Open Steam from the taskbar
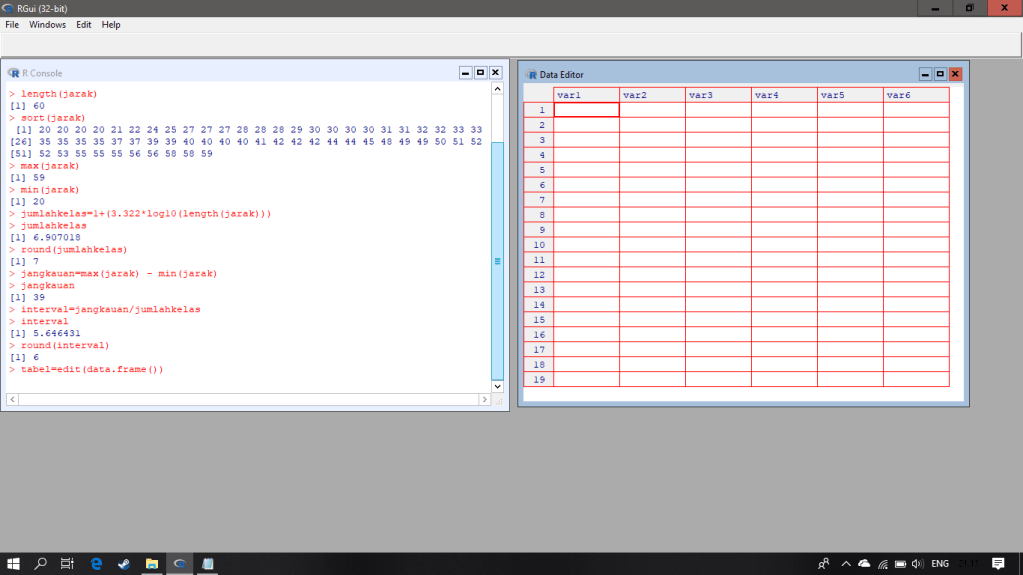Screen dimensions: 1023x575 click(124, 564)
